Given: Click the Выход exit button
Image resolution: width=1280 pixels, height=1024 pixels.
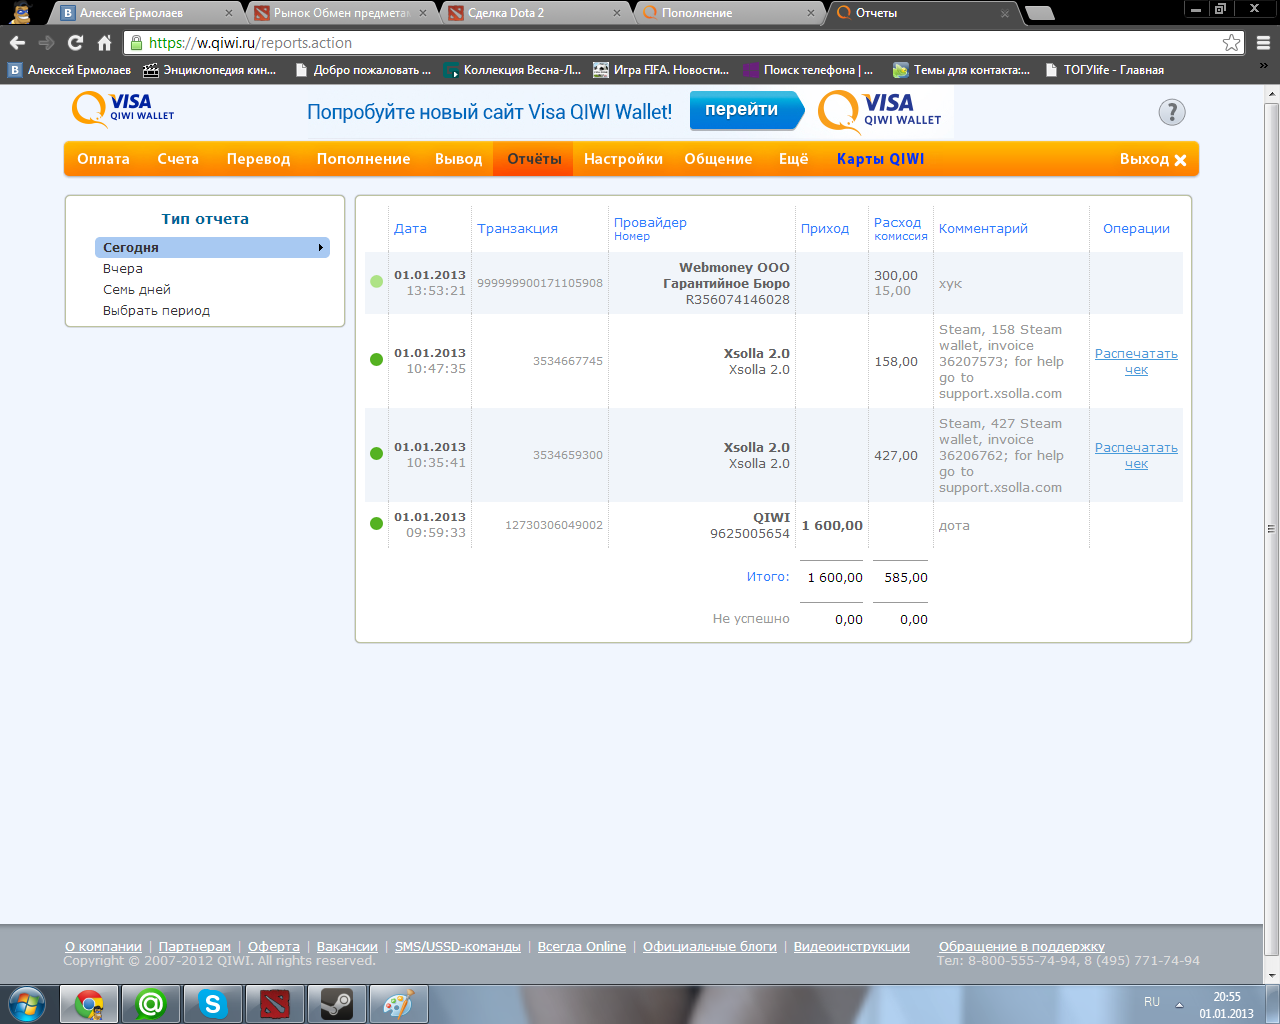Looking at the screenshot, I should [1153, 159].
